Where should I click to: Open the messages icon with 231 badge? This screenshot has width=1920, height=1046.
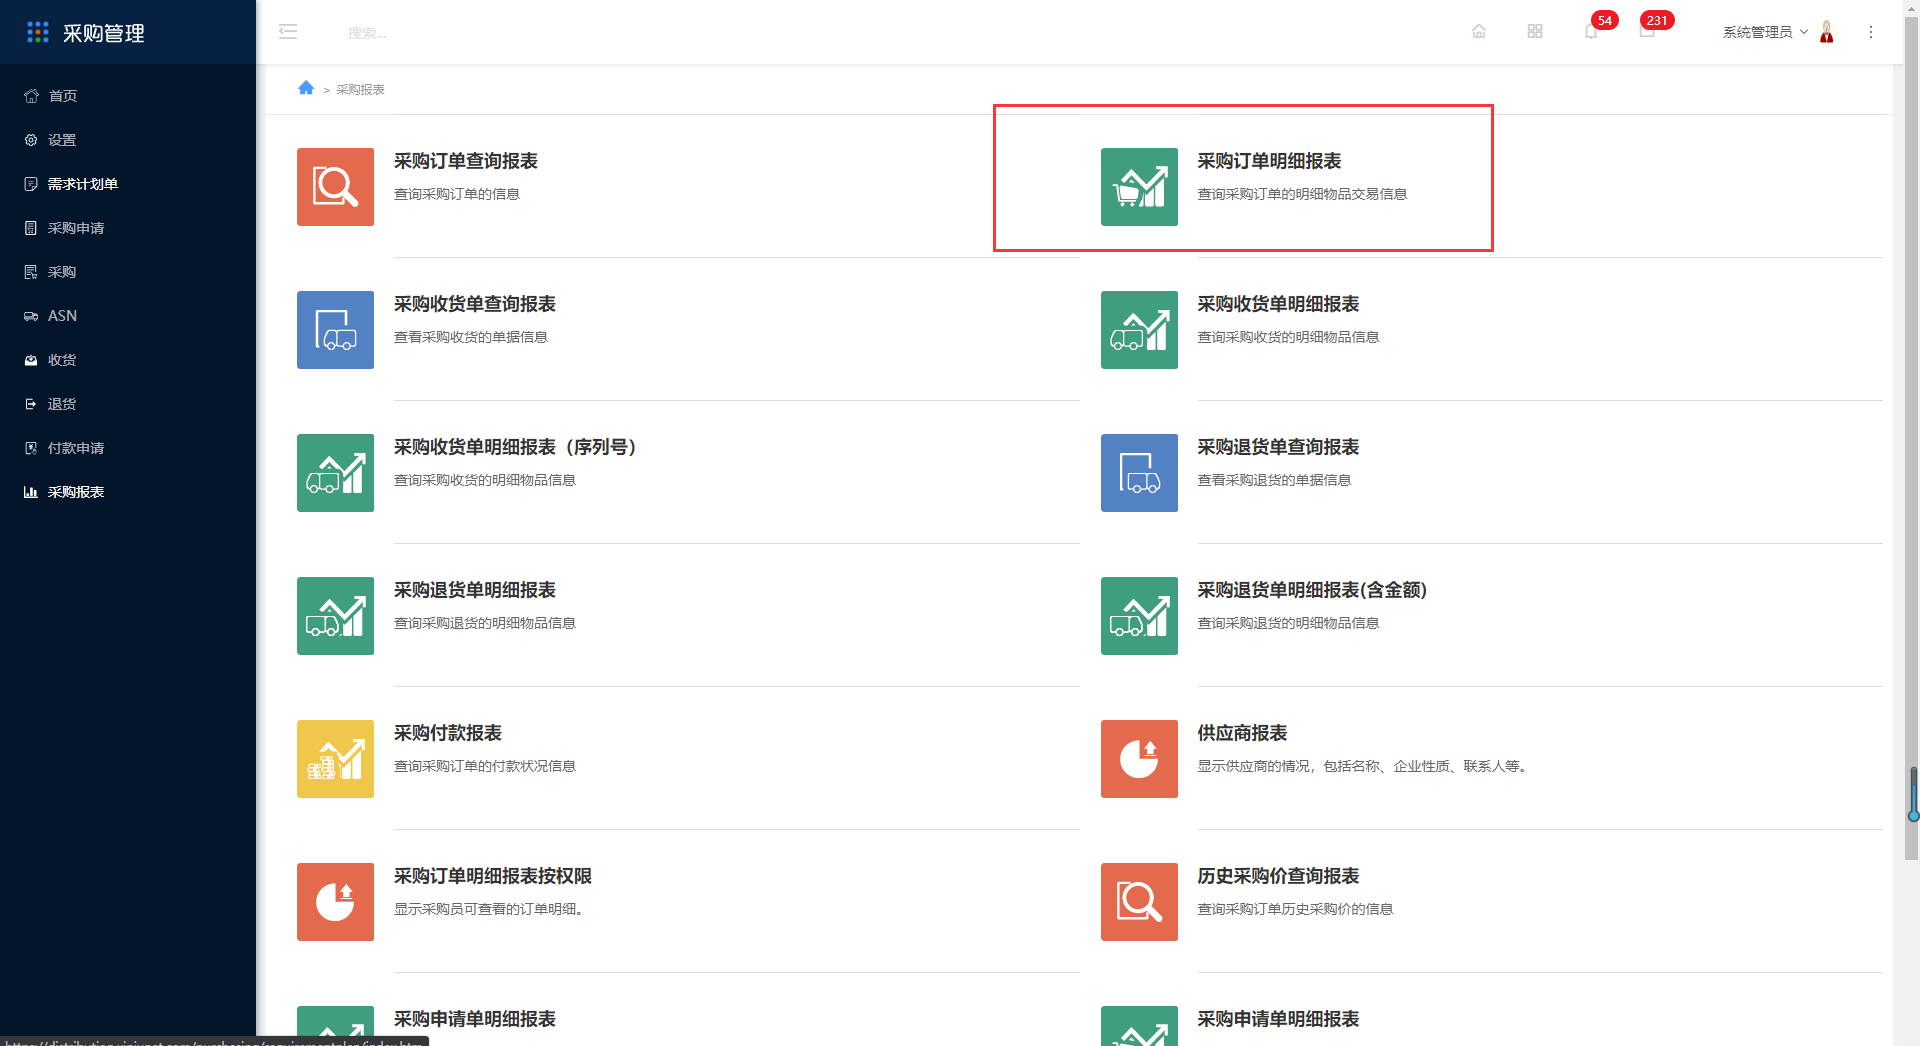1647,32
